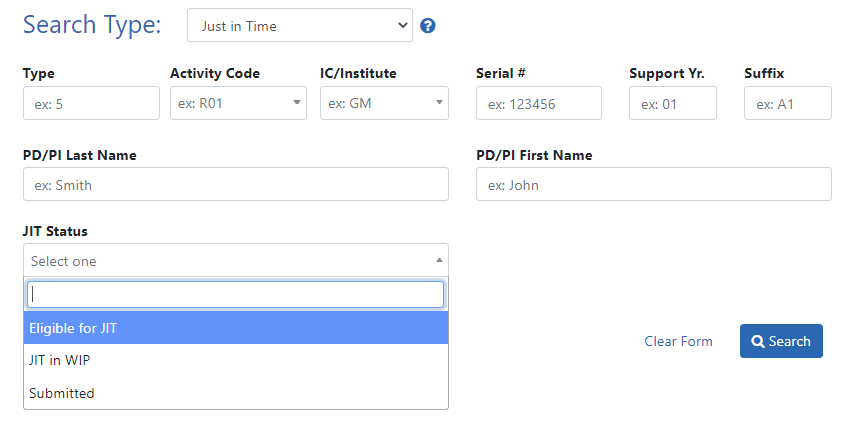The image size is (847, 422).
Task: Collapse the JIT Status dropdown
Action: click(x=440, y=260)
